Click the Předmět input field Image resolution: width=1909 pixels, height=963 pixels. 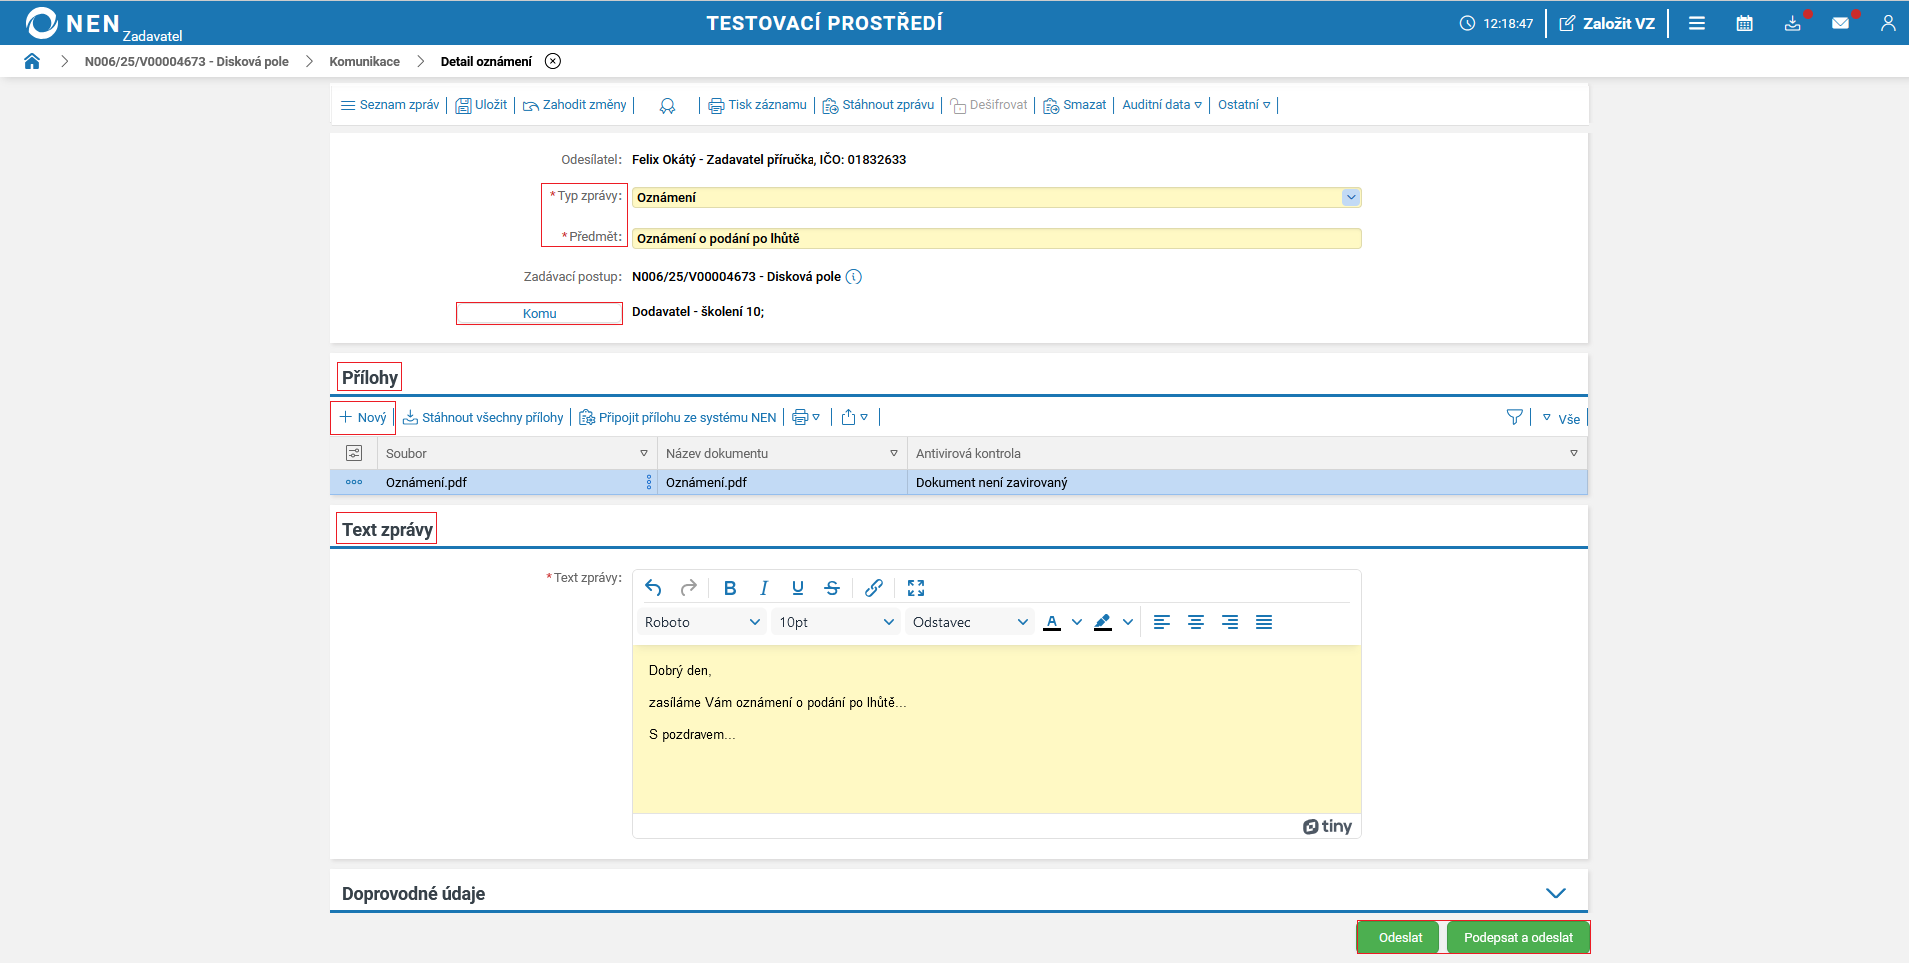click(995, 239)
